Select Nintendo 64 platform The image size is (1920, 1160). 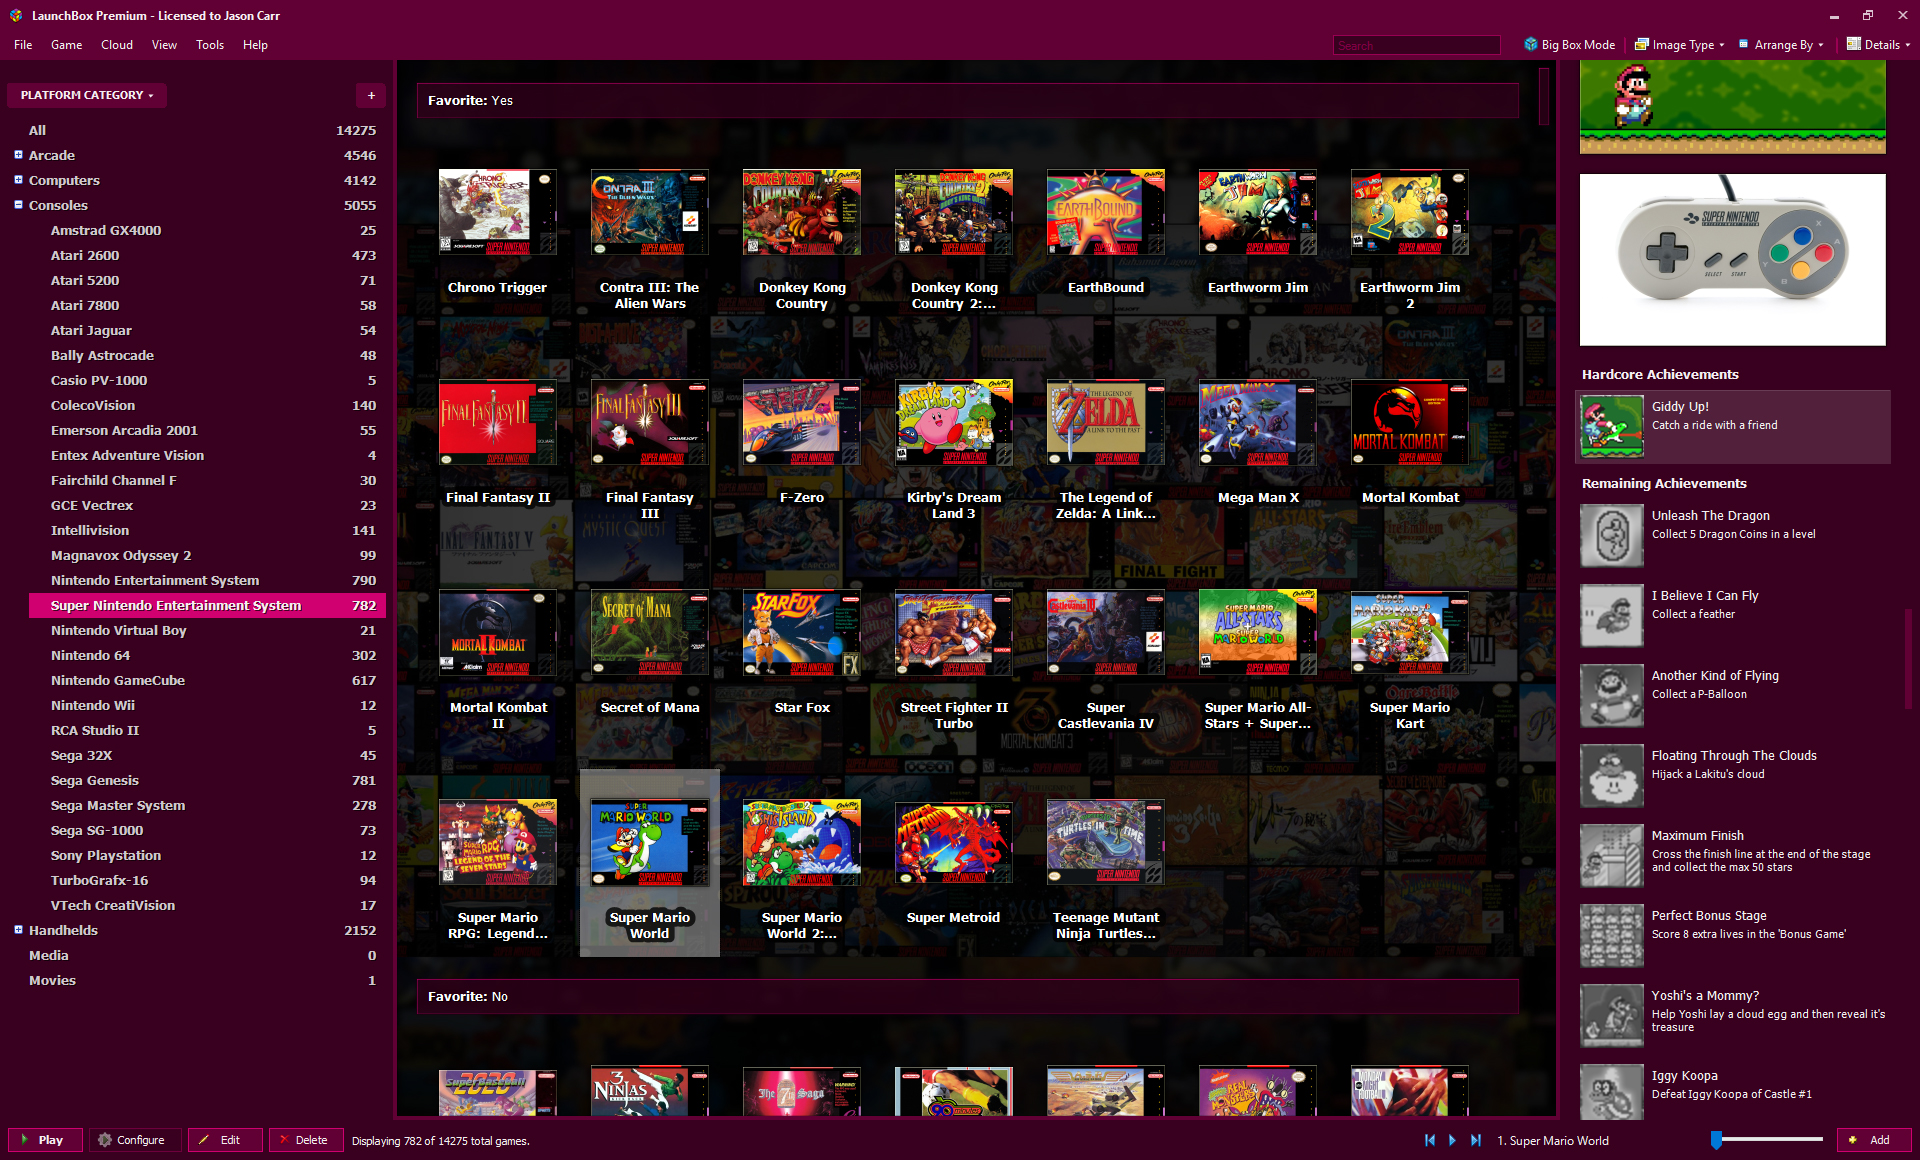(x=206, y=655)
